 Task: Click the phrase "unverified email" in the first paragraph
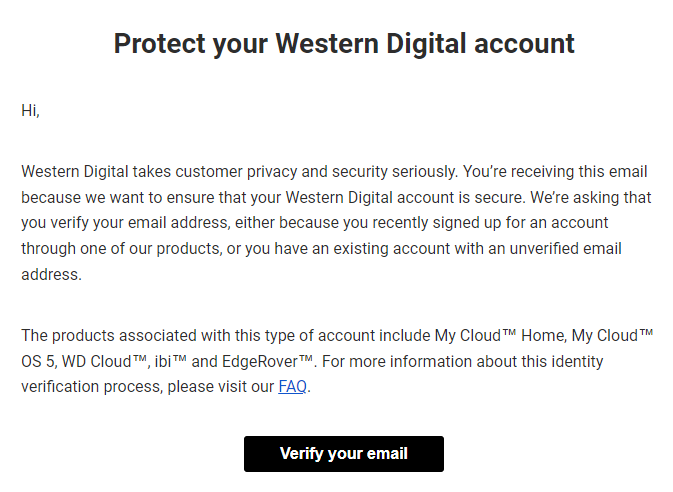(x=565, y=249)
